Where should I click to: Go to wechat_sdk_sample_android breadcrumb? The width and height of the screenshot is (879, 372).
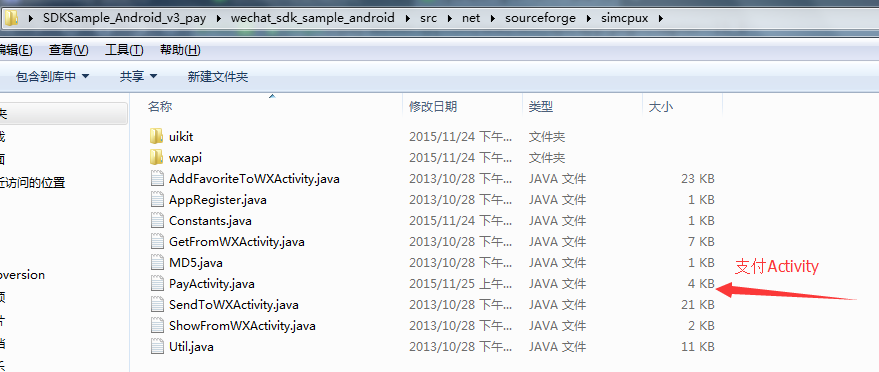pos(313,18)
